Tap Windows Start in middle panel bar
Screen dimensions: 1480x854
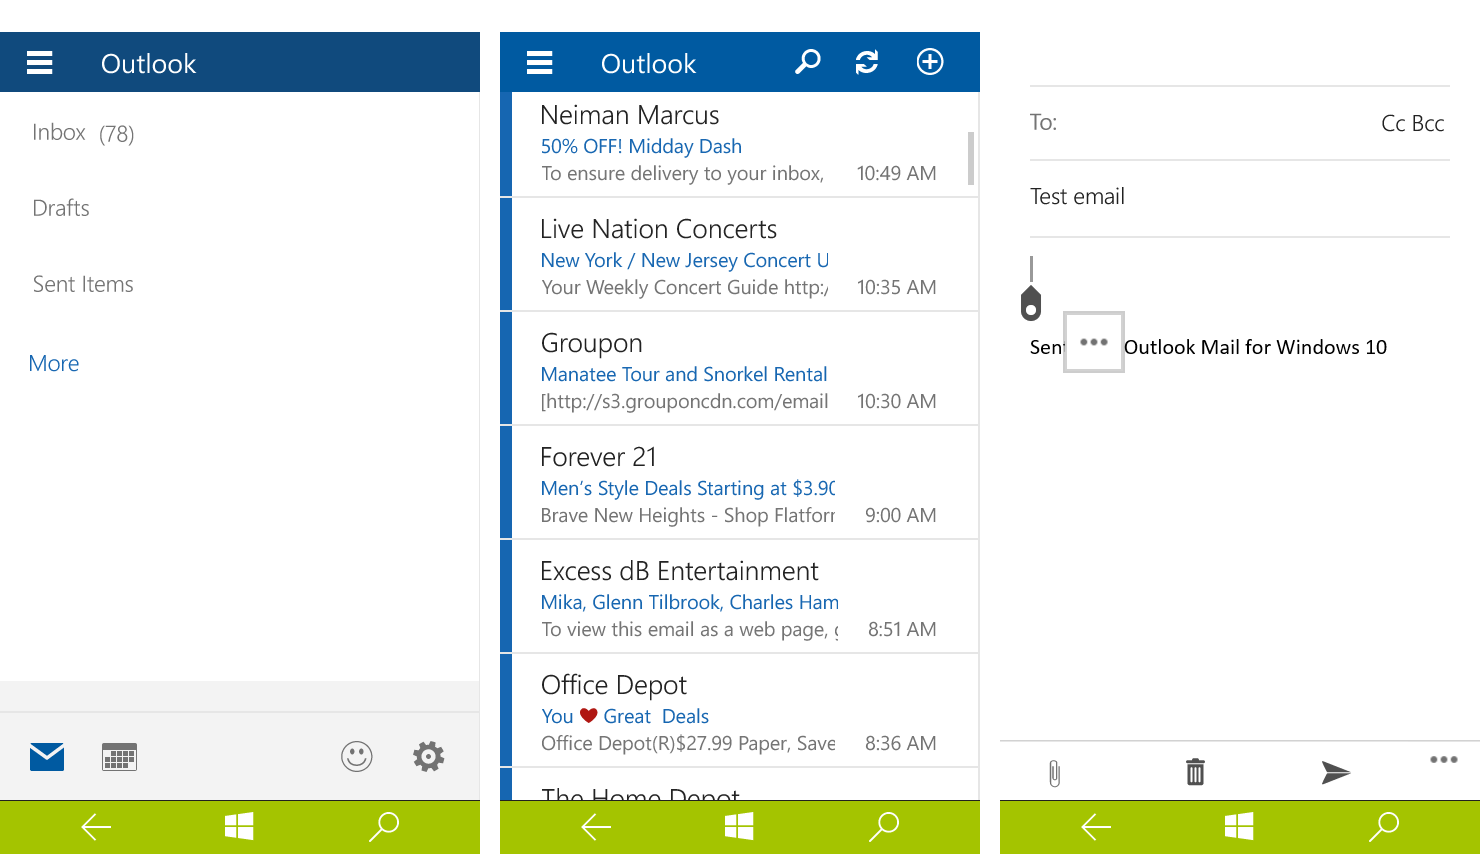tap(739, 826)
